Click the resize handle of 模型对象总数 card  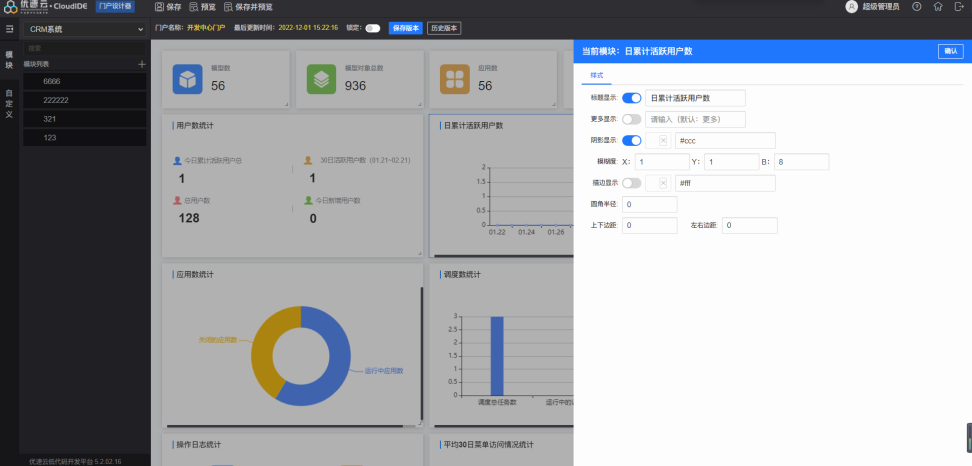(x=420, y=104)
